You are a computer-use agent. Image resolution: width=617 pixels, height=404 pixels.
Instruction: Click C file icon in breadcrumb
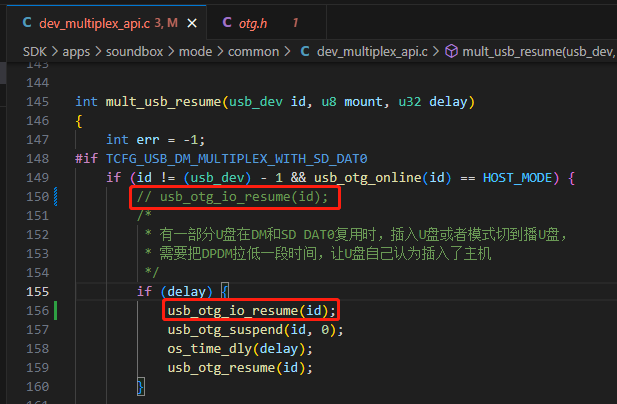point(305,51)
